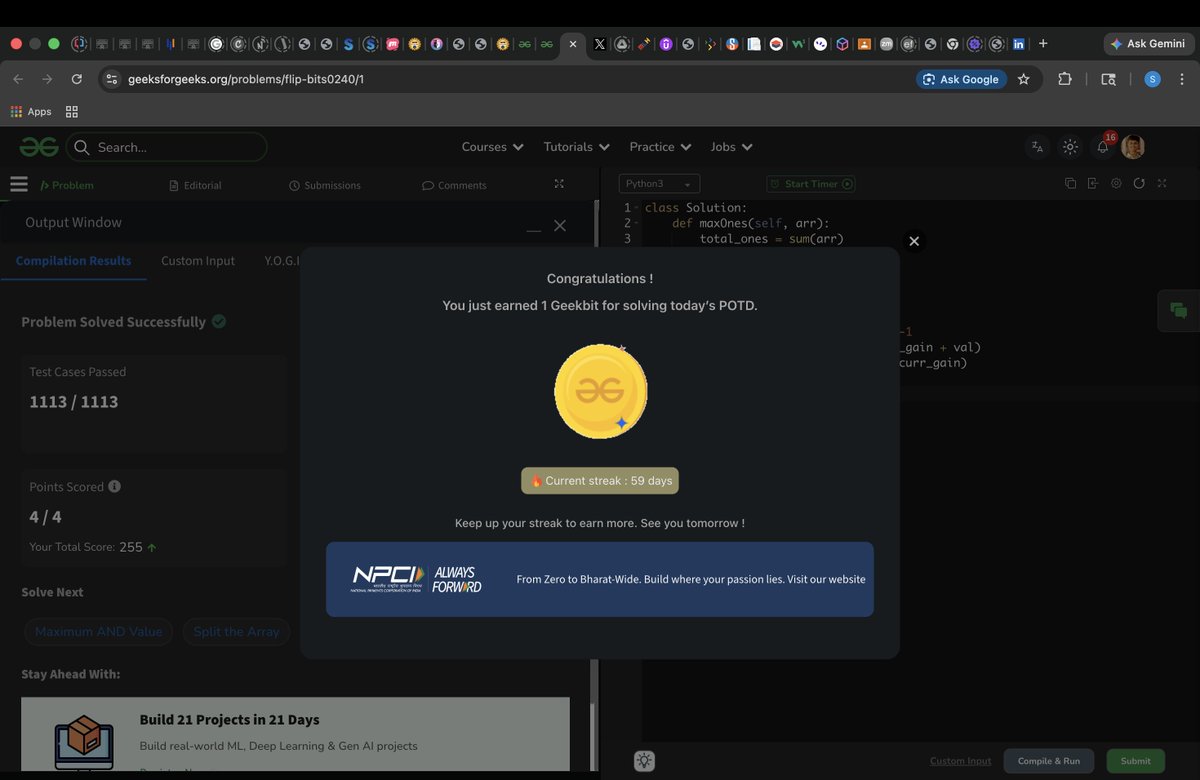
Task: Expand the Jobs dropdown menu
Action: (731, 147)
